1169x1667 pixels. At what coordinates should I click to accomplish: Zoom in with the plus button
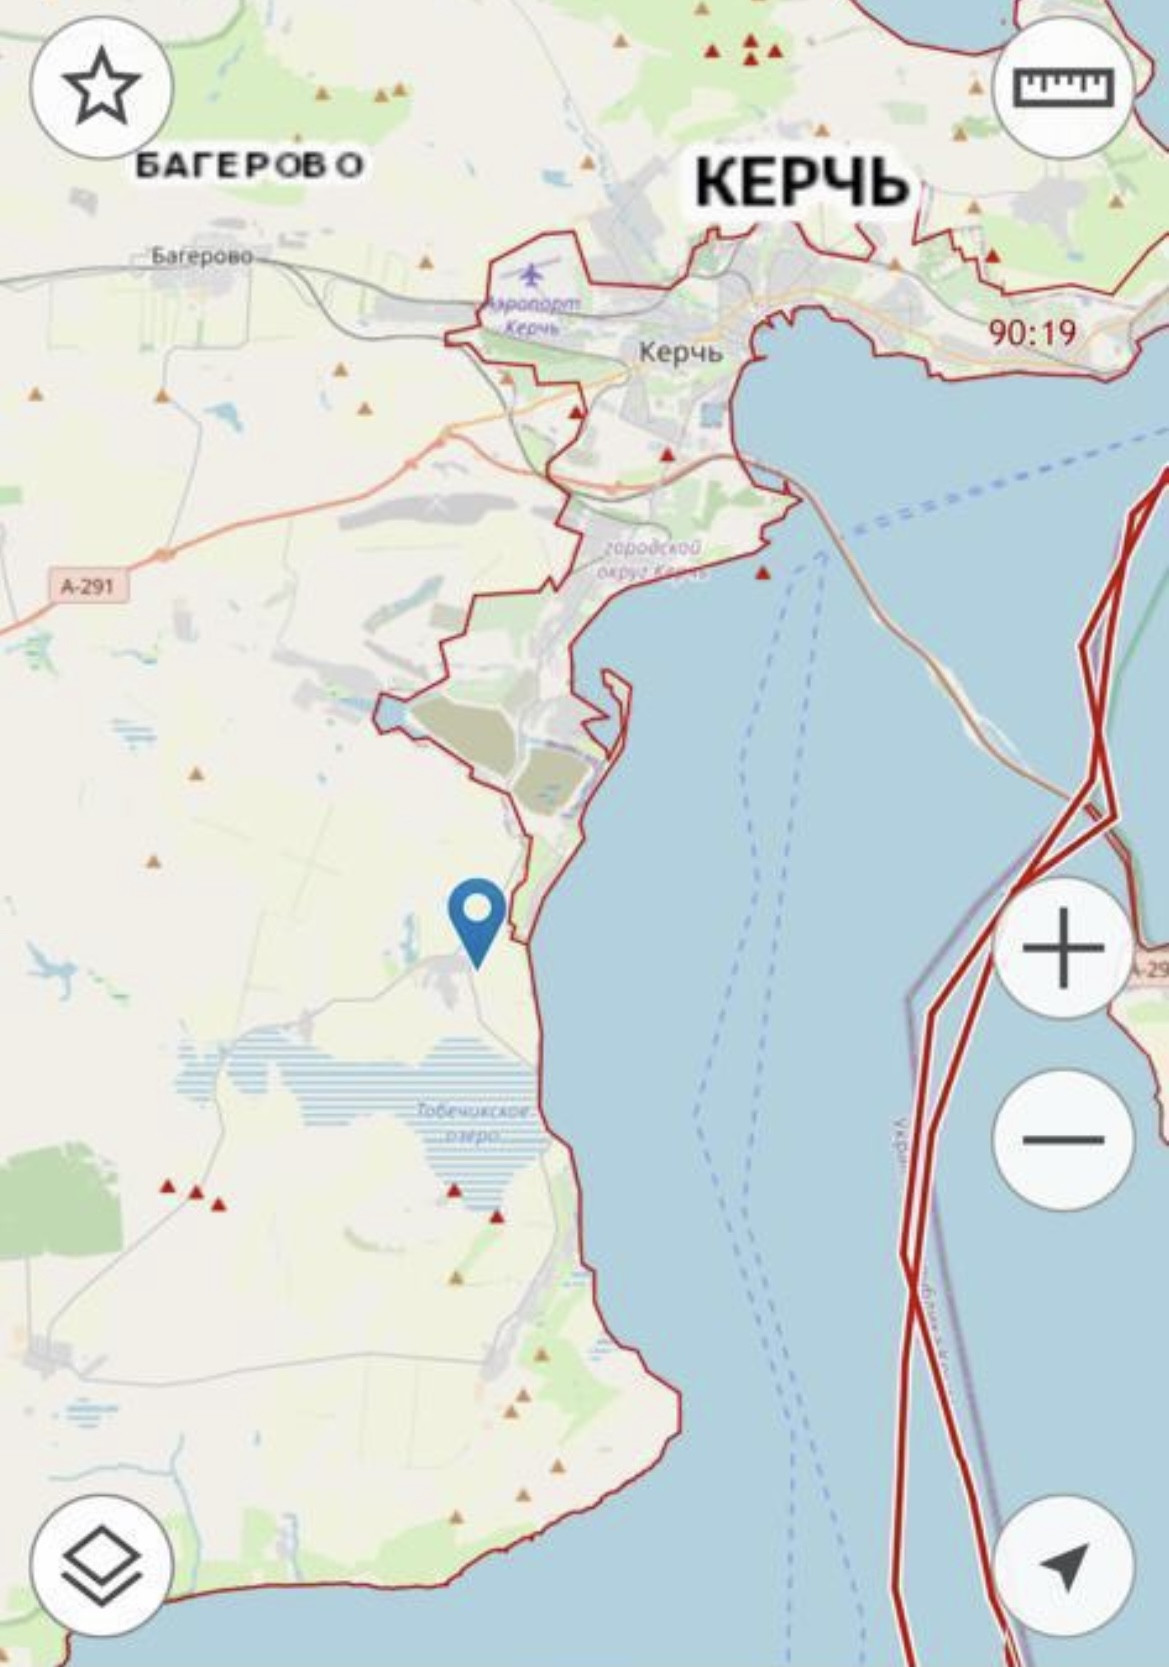1063,947
